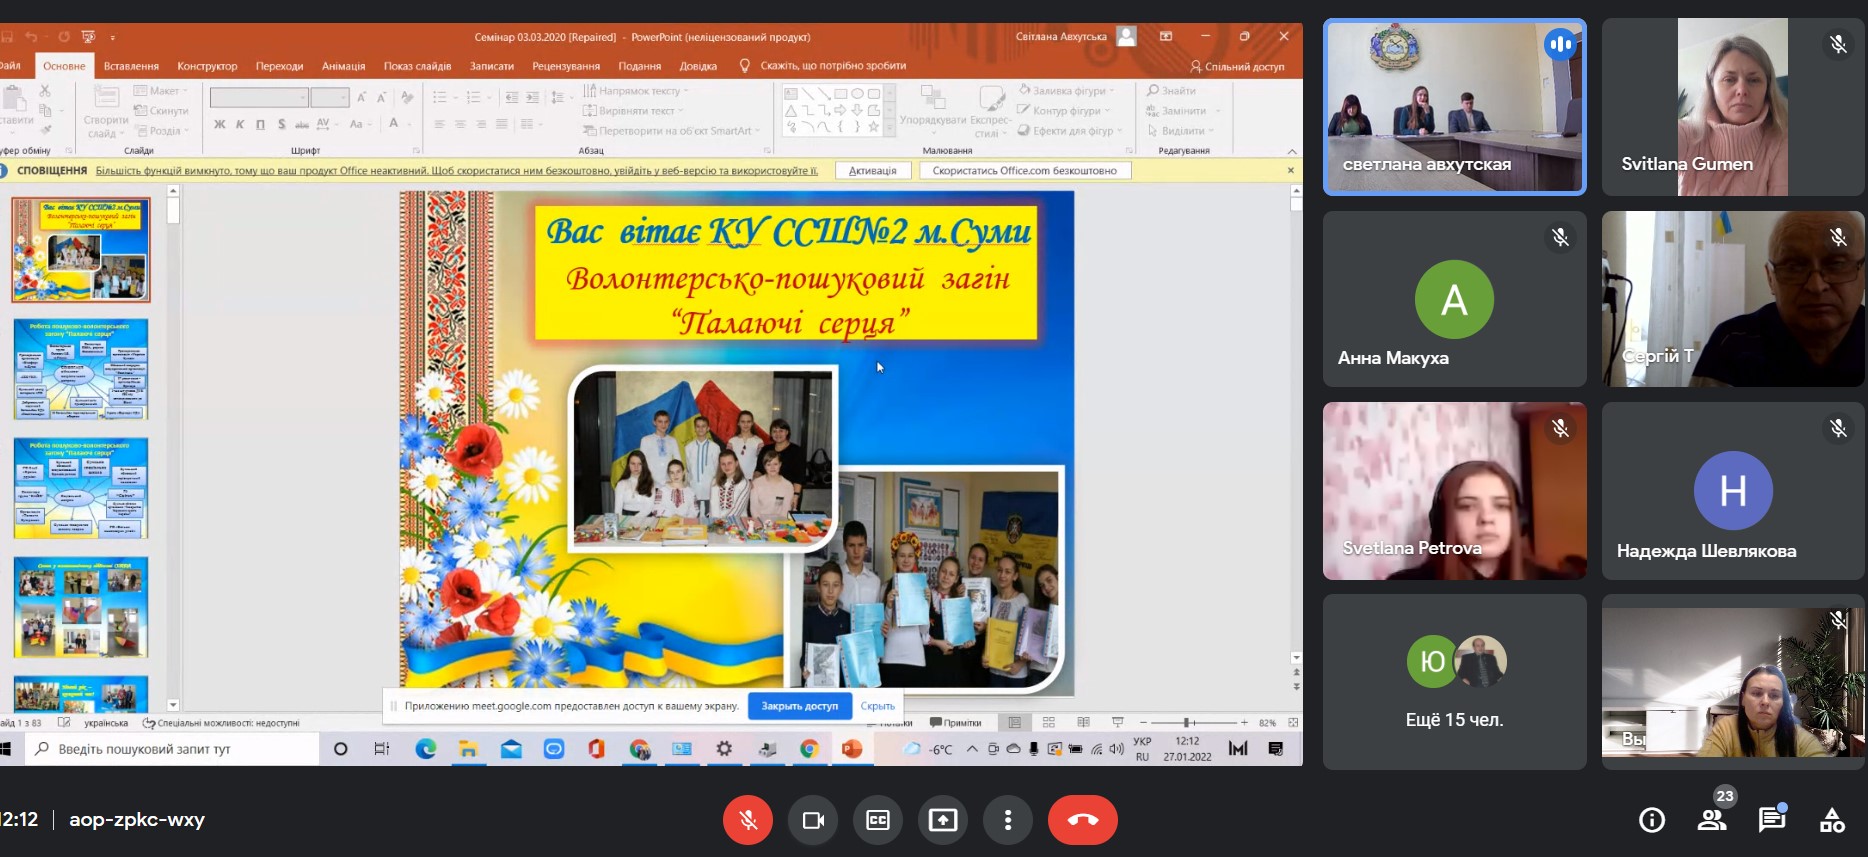Click the 'Скрыть' link in sharing bar

coord(877,706)
